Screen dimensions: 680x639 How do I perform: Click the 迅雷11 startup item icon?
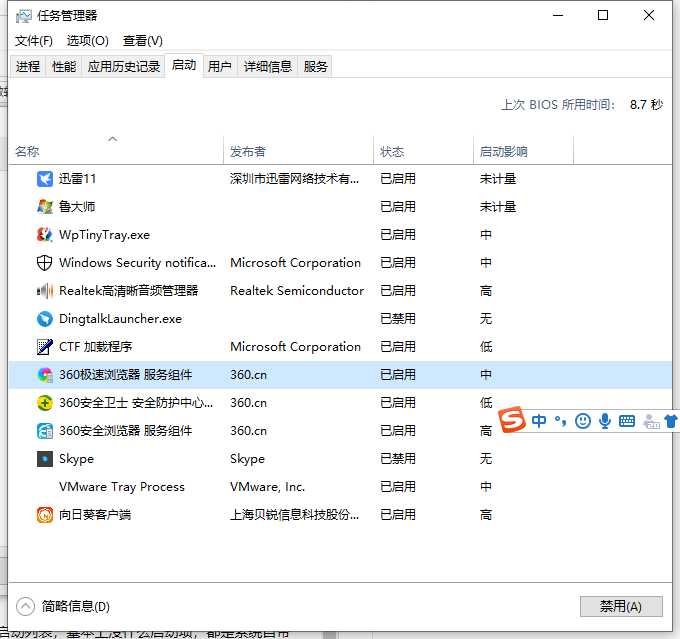45,179
